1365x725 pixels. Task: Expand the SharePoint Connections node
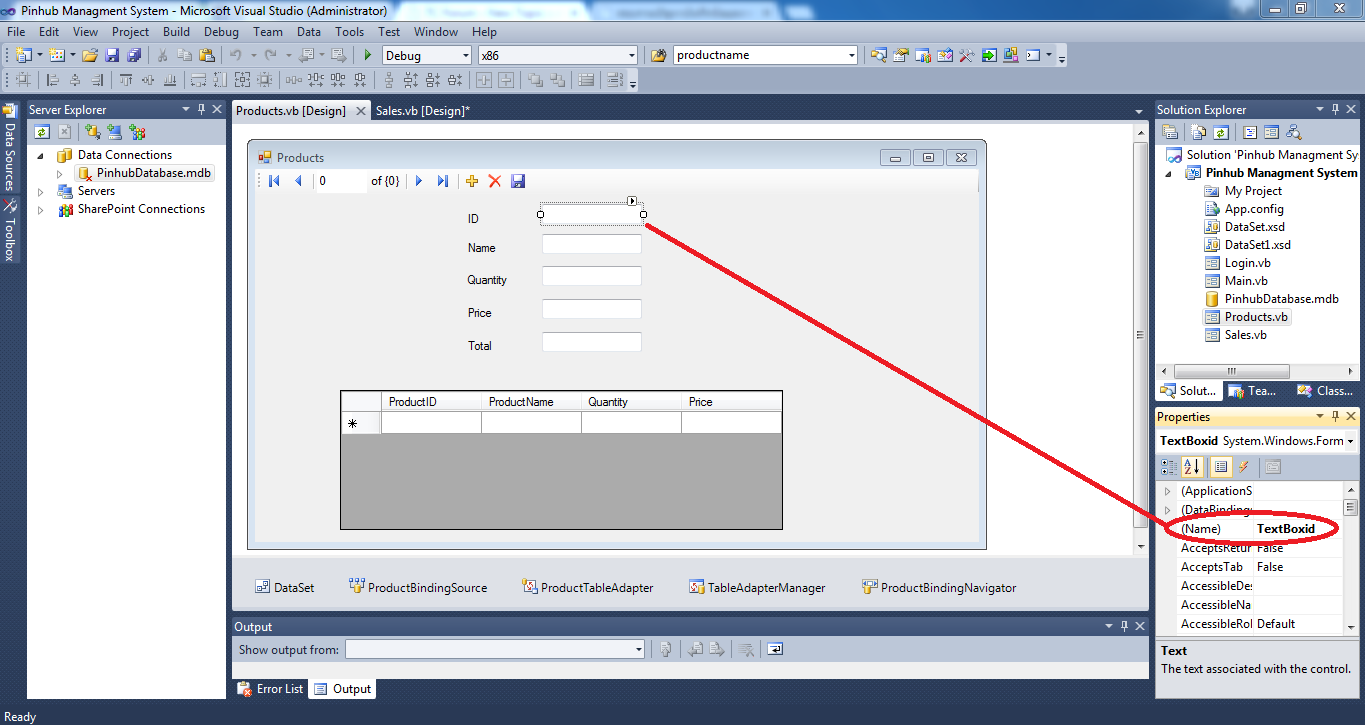[x=41, y=209]
